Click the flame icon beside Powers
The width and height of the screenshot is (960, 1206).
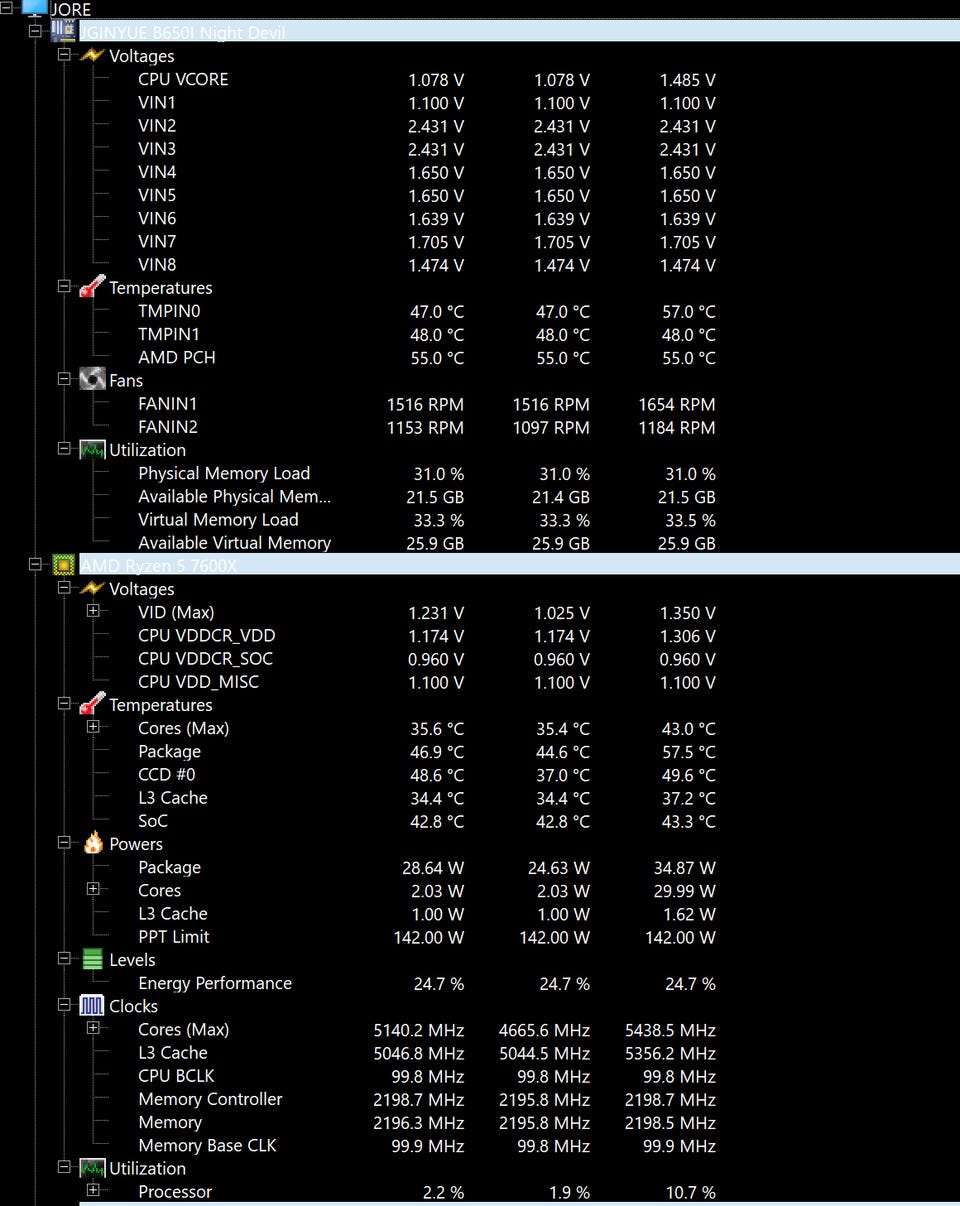click(x=93, y=843)
